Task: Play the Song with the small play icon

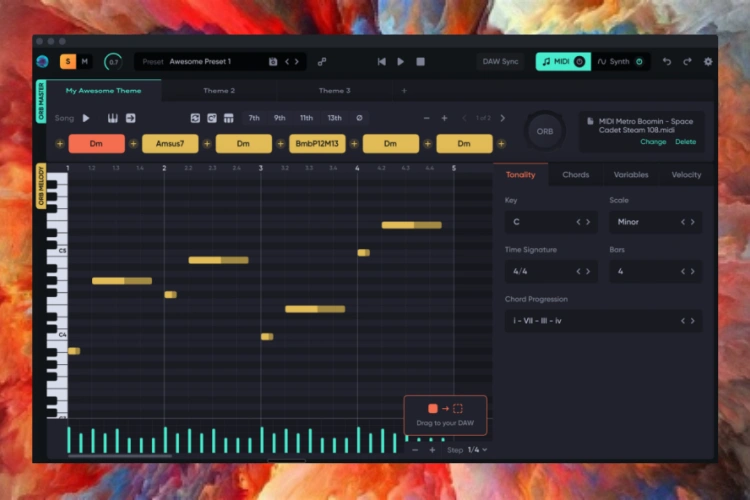Action: pyautogui.click(x=86, y=118)
